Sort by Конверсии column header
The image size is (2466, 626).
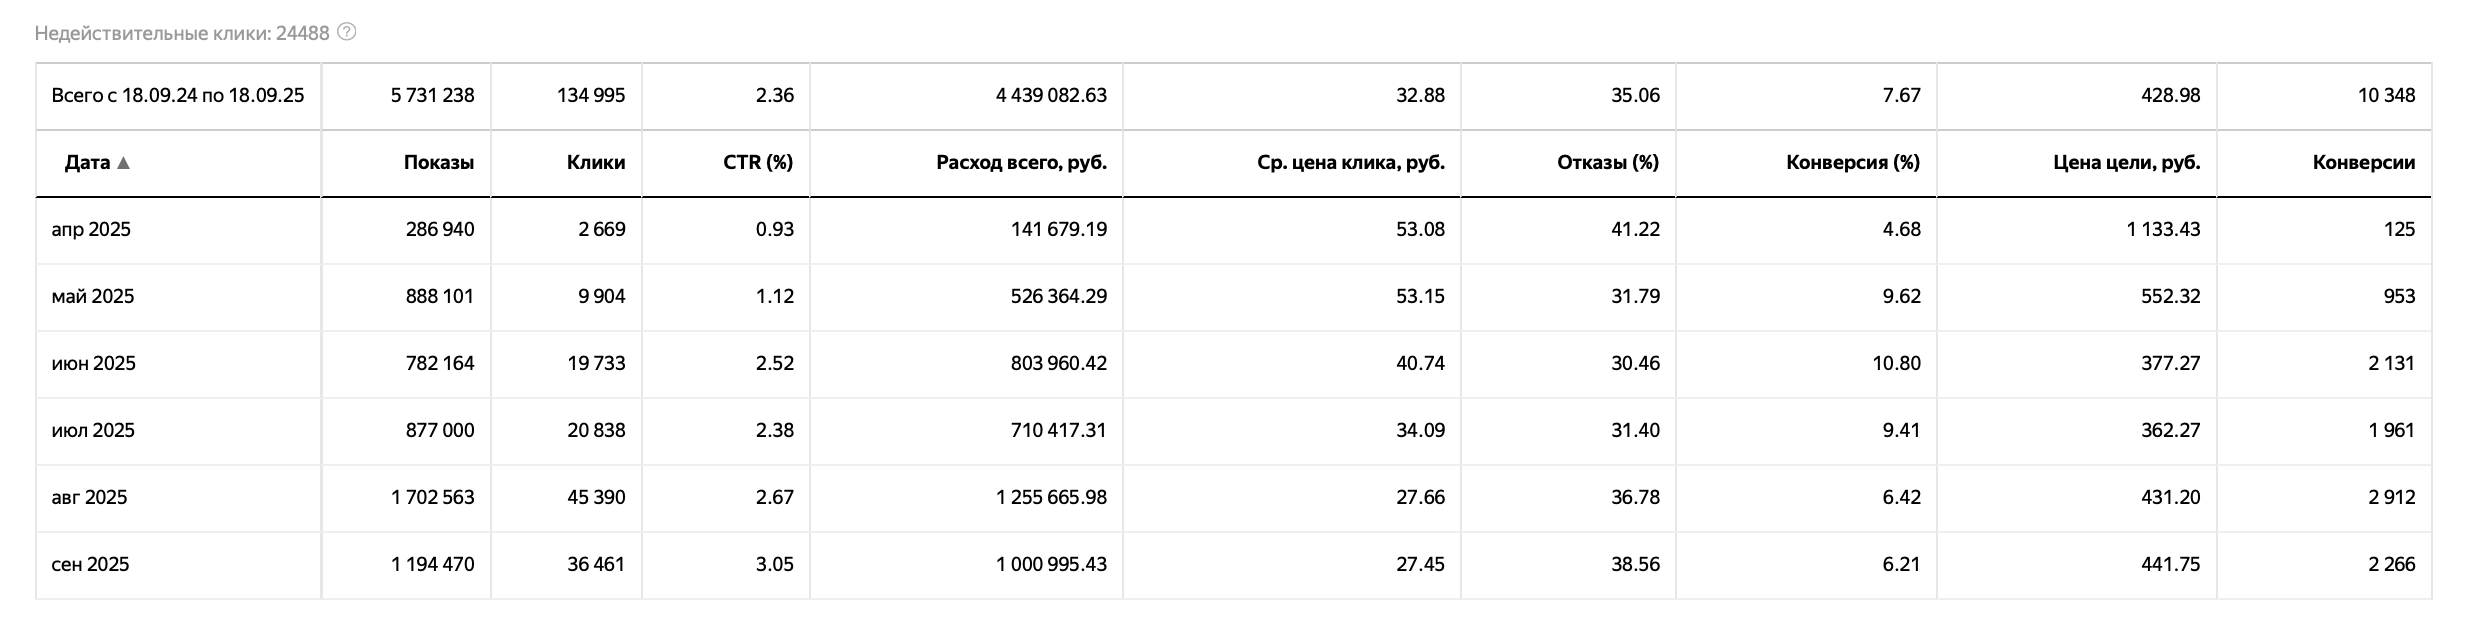tap(2364, 163)
